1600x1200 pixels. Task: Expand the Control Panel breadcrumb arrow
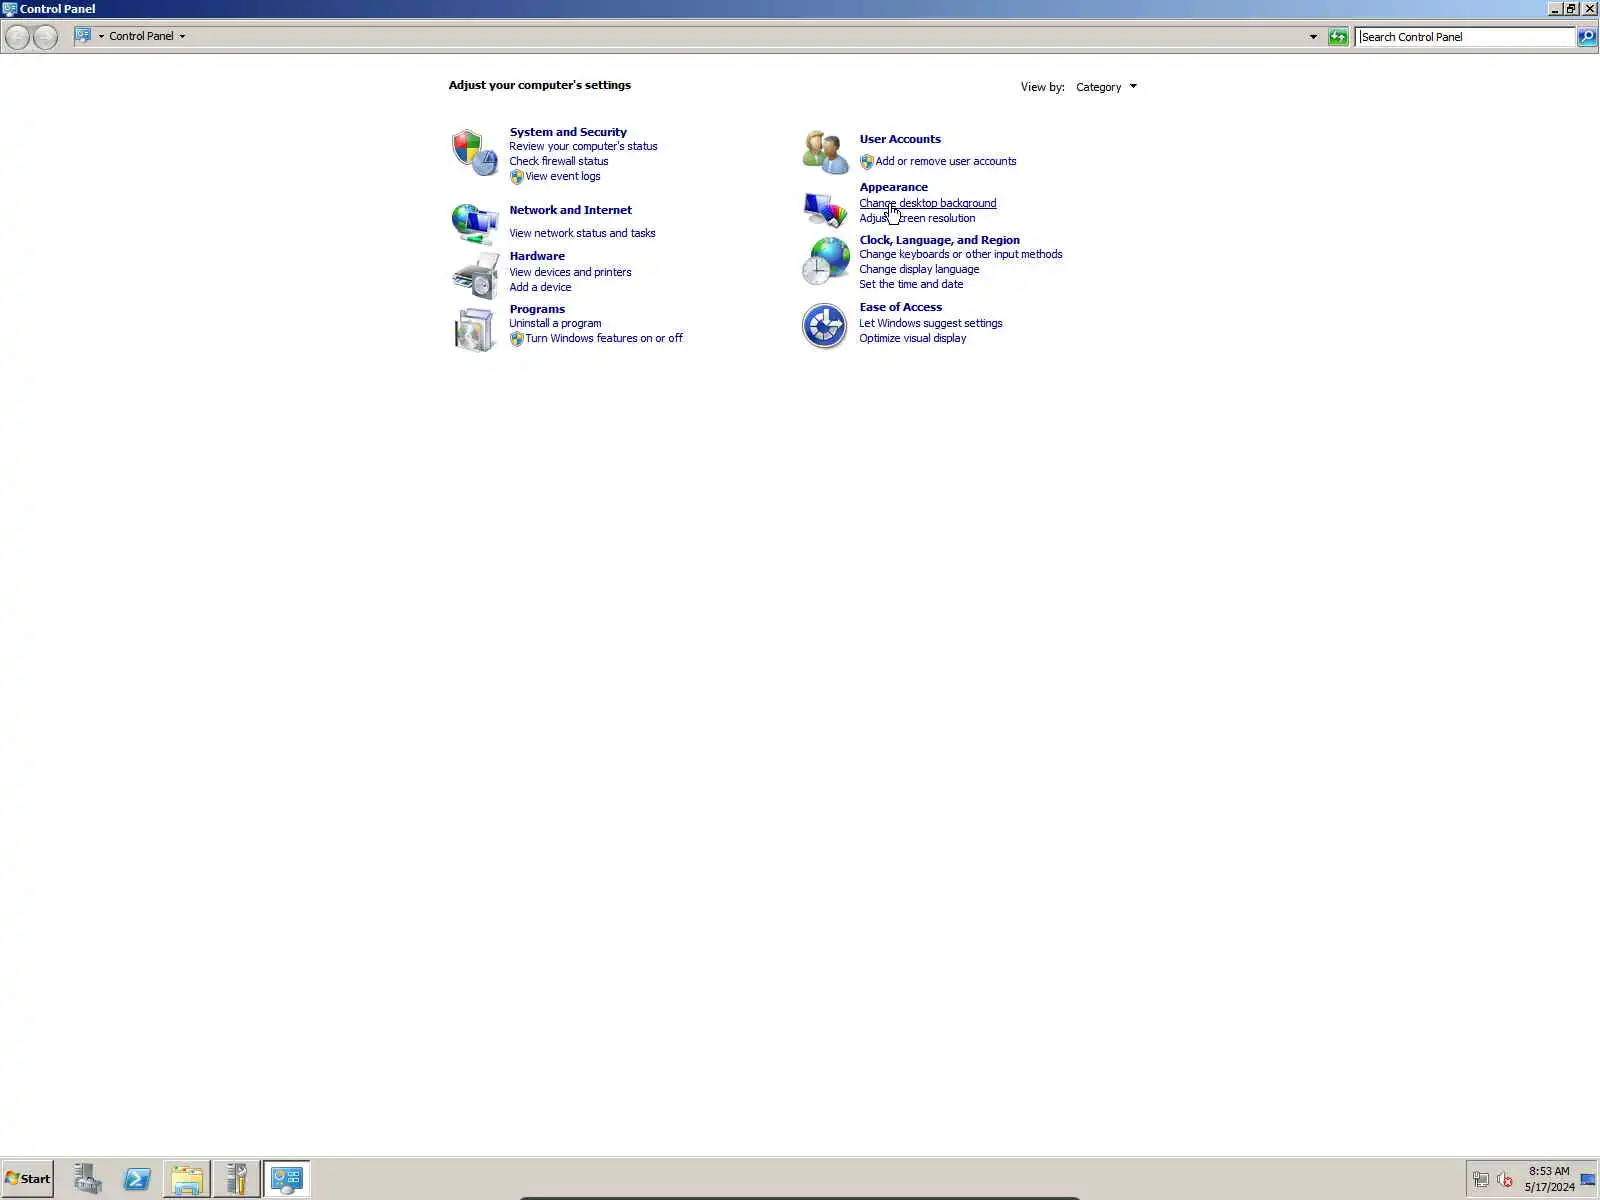coord(182,36)
